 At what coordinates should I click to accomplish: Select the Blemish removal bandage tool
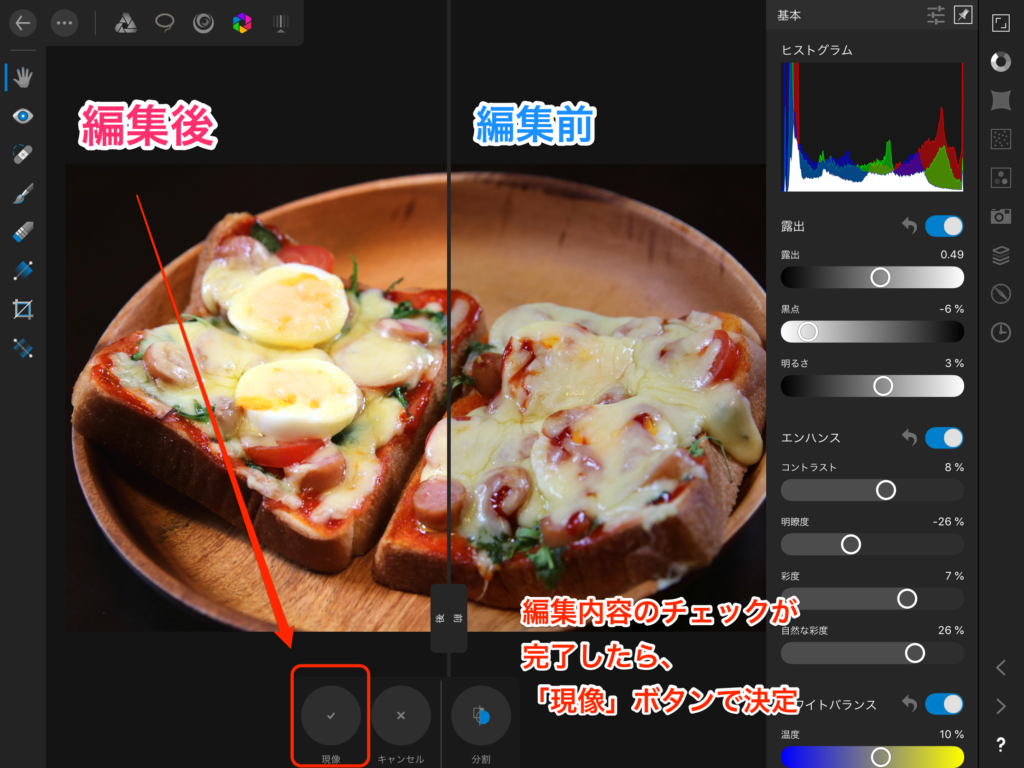point(24,155)
